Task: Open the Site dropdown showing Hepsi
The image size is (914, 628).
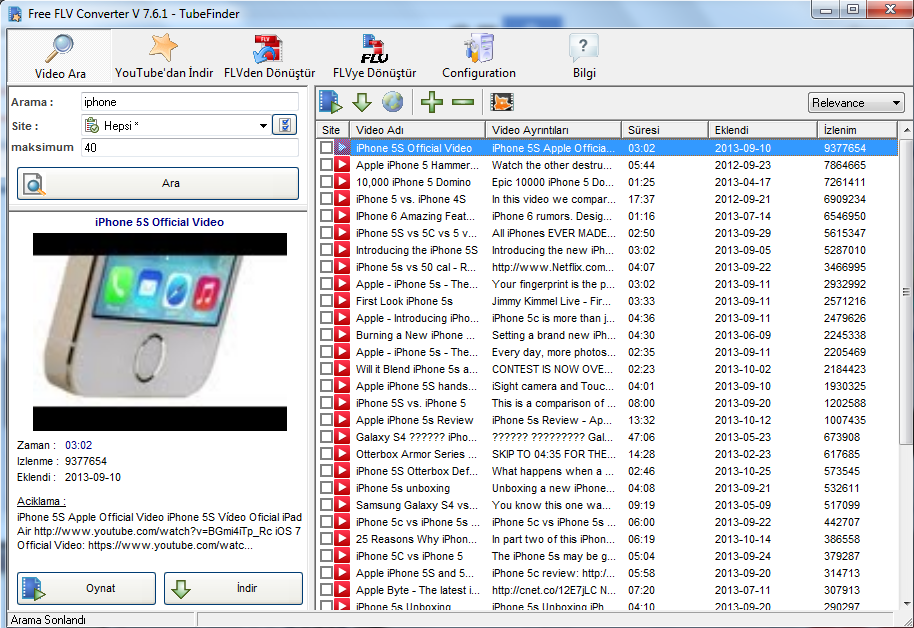Action: [175, 125]
